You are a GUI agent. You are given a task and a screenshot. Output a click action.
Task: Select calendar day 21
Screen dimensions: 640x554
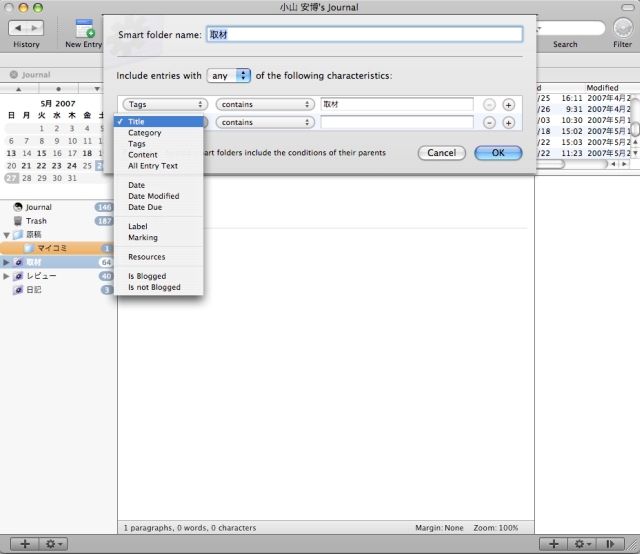click(26, 166)
